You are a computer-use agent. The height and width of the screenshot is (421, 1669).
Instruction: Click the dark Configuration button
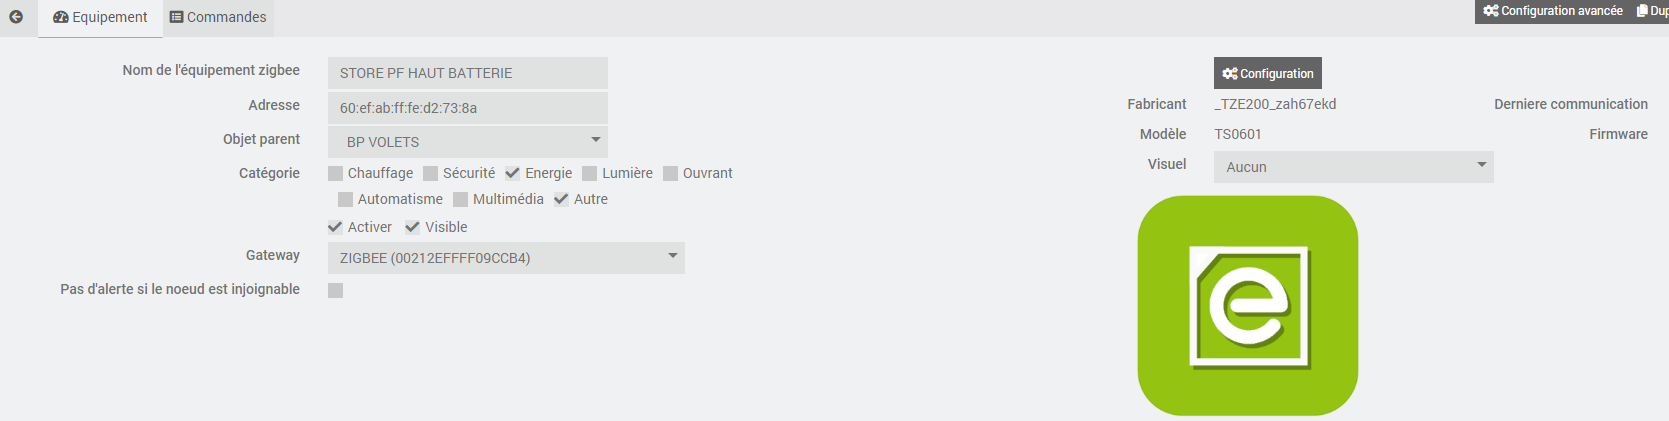coord(1268,73)
